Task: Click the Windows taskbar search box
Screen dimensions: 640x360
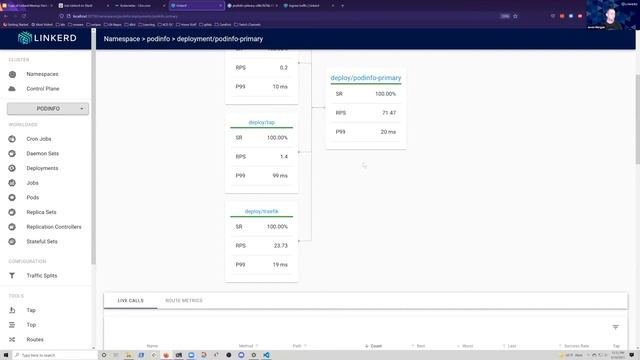Action: pyautogui.click(x=56, y=355)
